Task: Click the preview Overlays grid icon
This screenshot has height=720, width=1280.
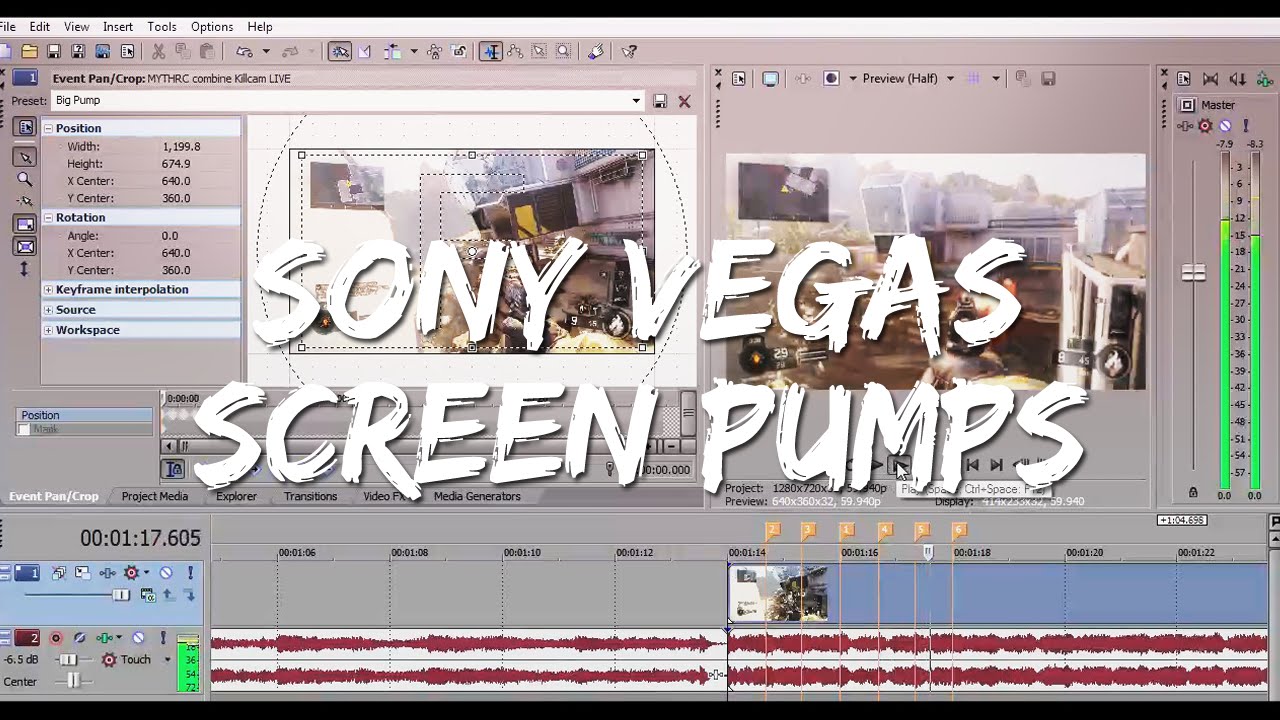Action: [973, 79]
